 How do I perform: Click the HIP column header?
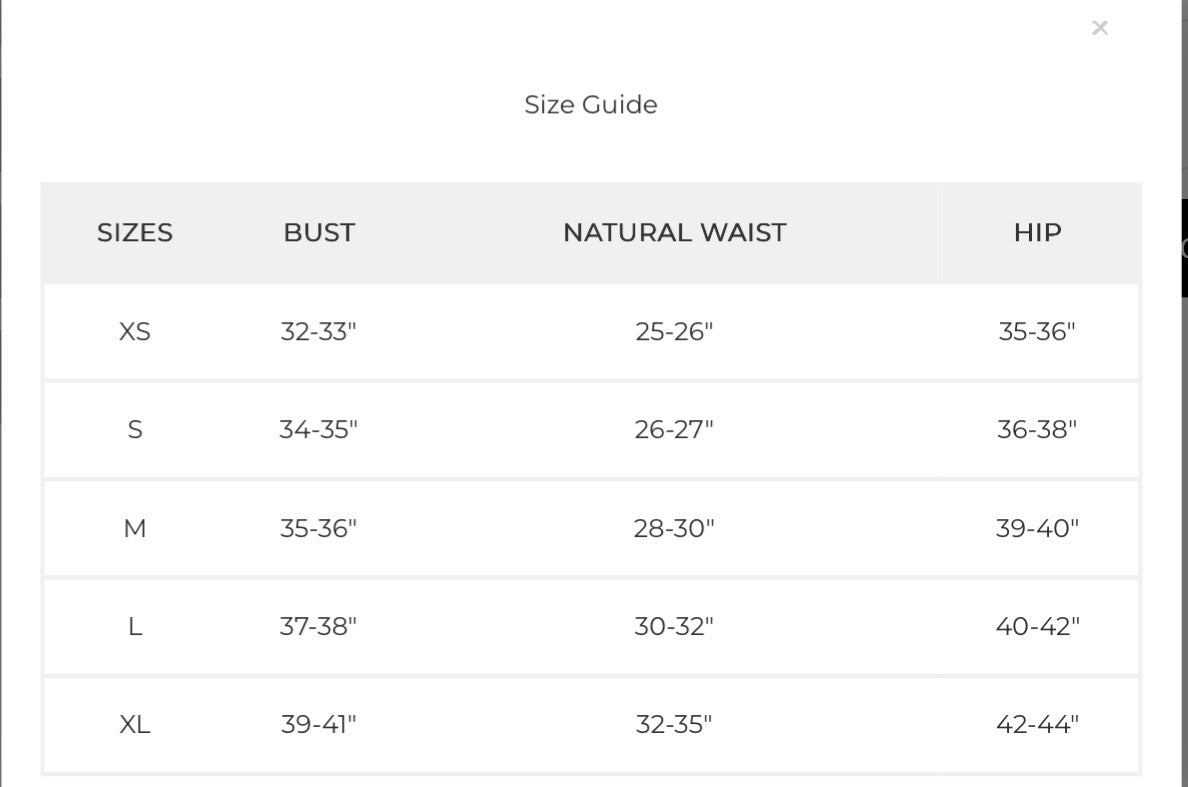pos(1037,233)
